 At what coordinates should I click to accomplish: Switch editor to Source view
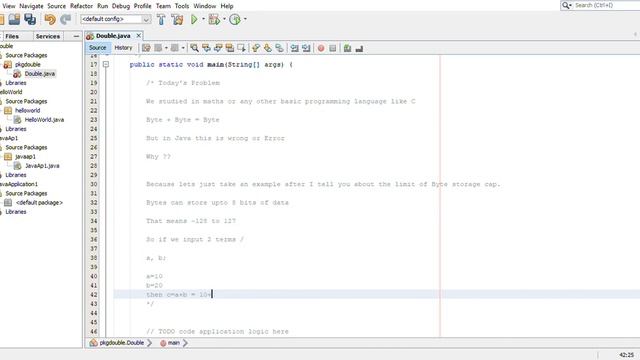click(98, 48)
